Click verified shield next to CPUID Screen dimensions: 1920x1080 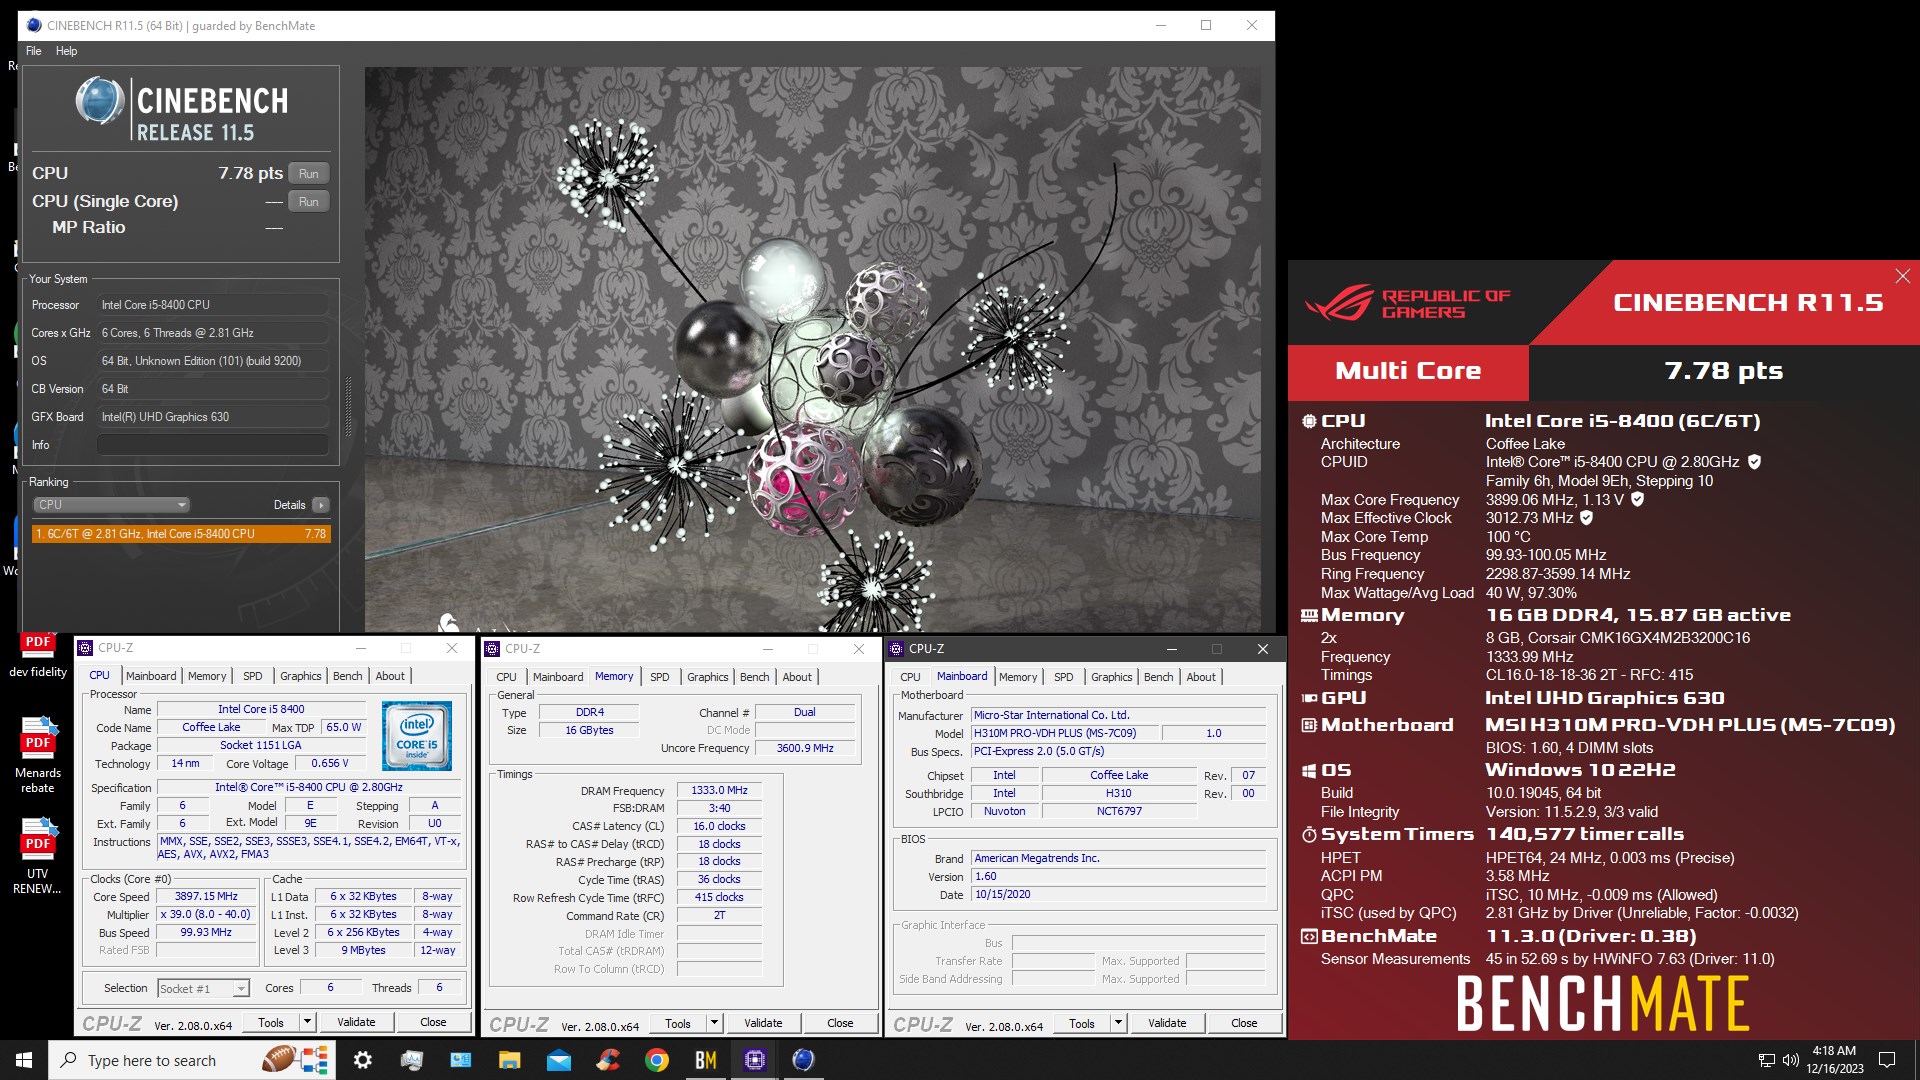tap(1754, 462)
